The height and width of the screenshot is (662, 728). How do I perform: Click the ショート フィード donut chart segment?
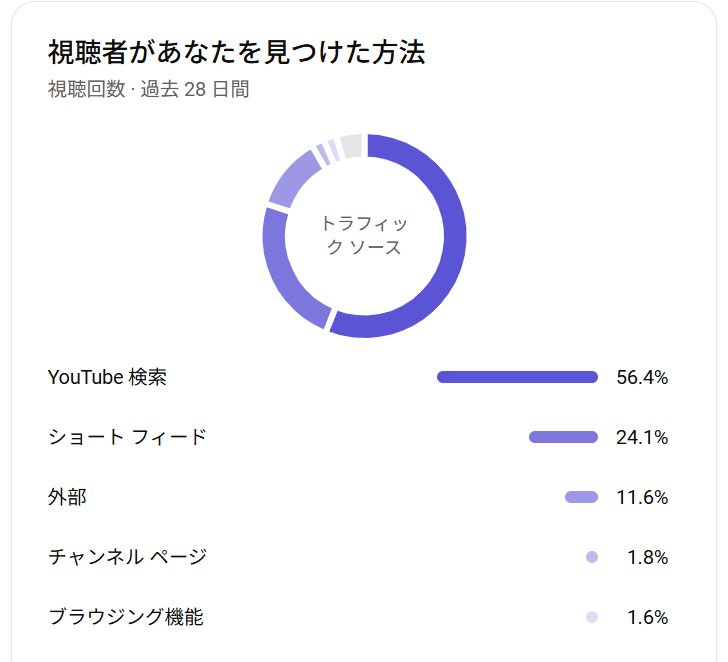pyautogui.click(x=279, y=274)
